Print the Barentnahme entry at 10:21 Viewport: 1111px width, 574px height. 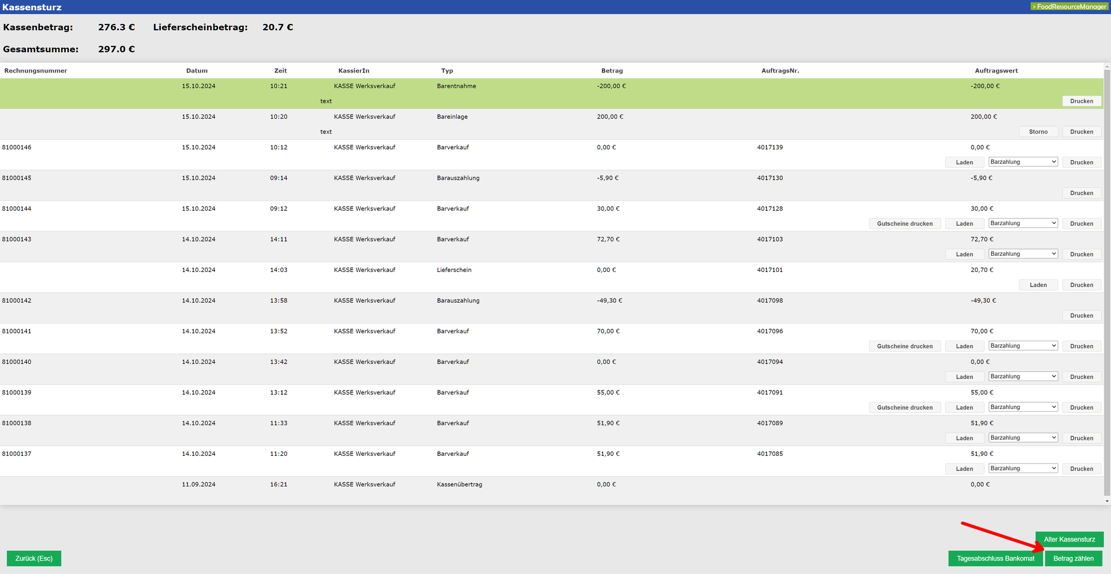point(1081,101)
